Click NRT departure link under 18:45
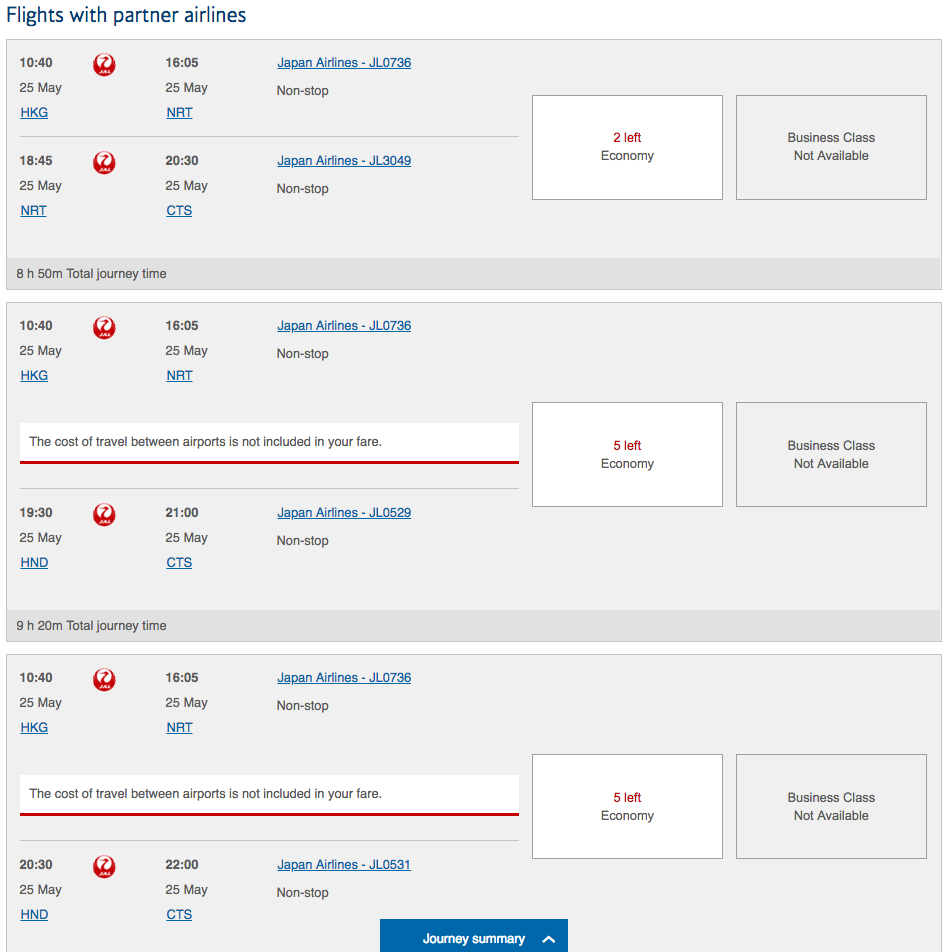 click(x=33, y=211)
